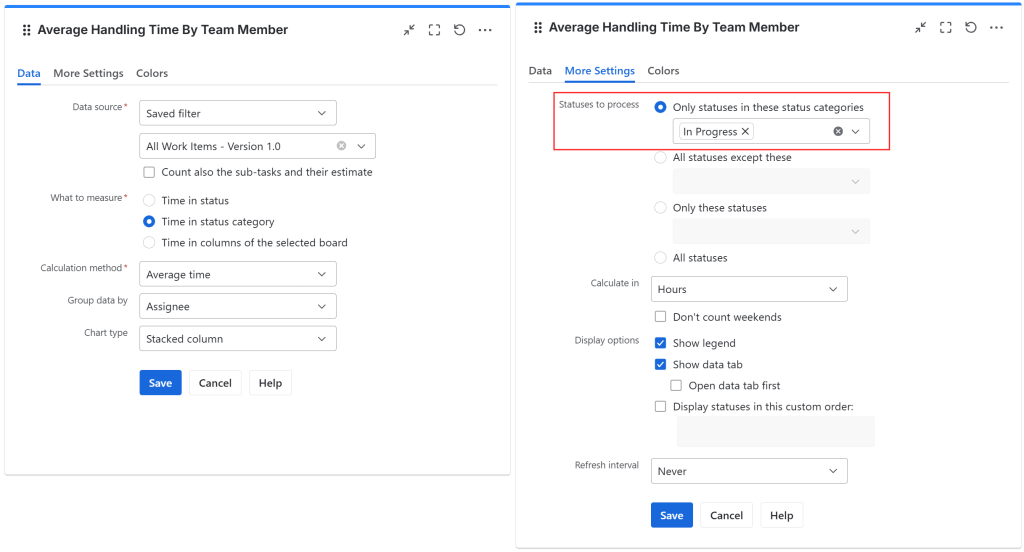Open the Refresh interval dropdown
Viewport: 1024px width, 552px height.
(749, 471)
